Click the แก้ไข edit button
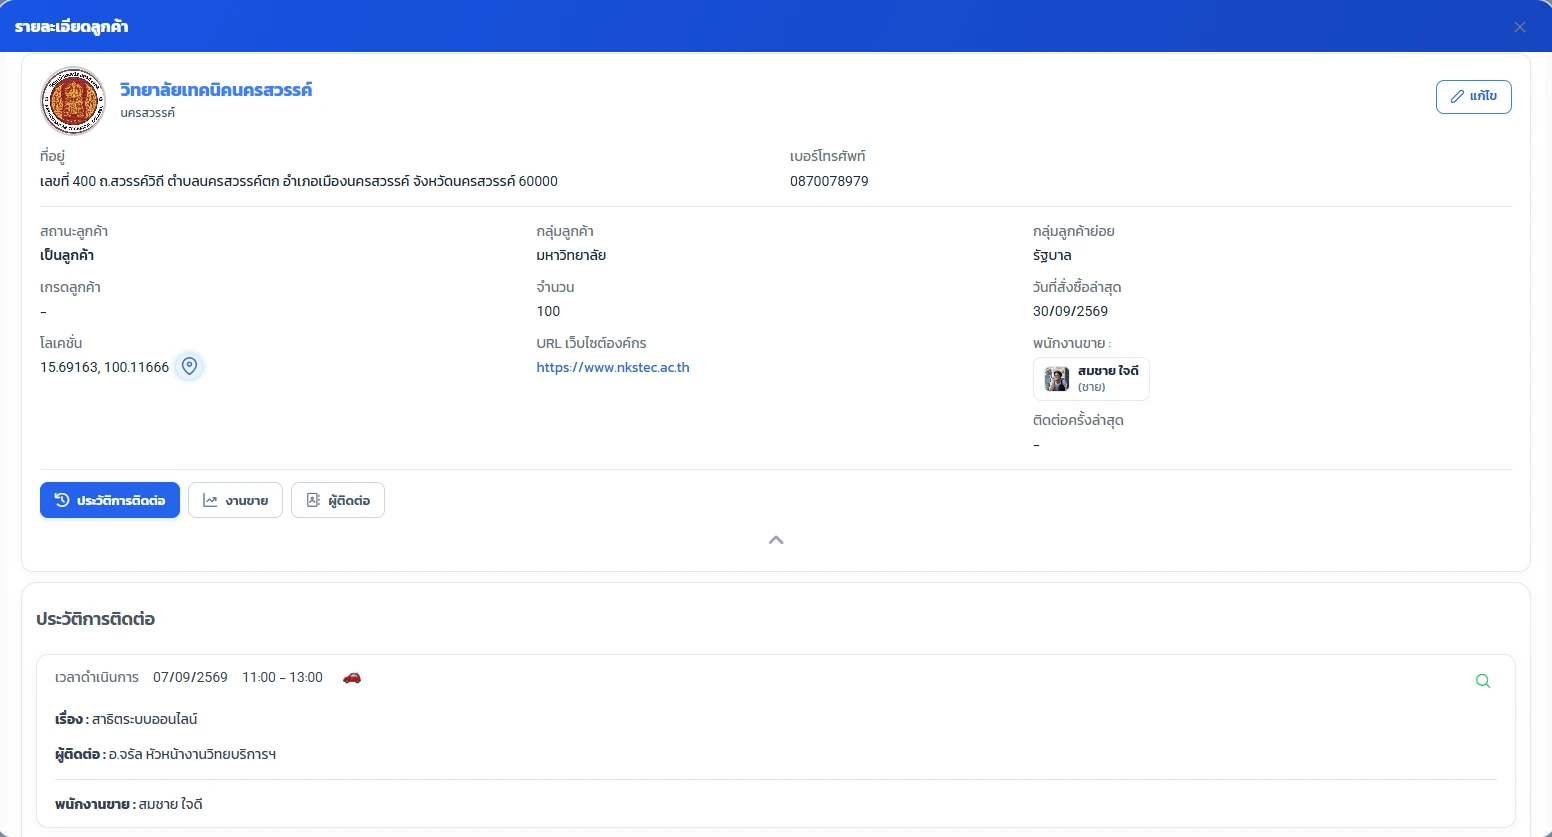1552x837 pixels. [x=1473, y=97]
